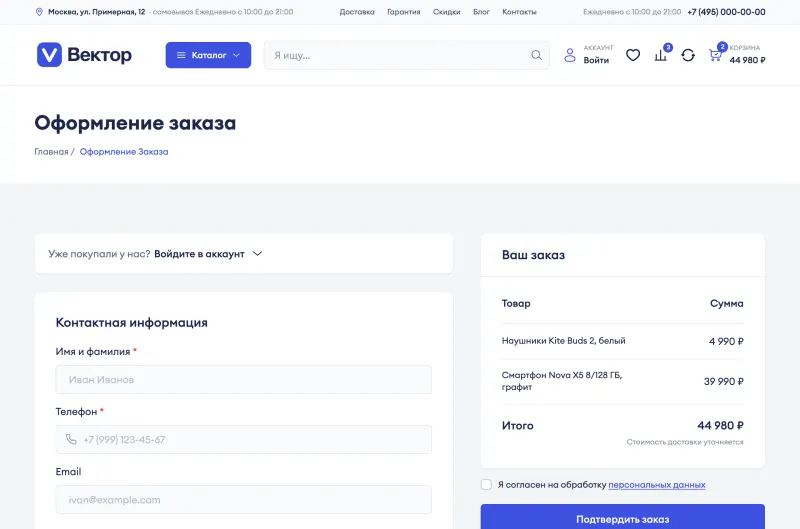Click the 'Наушники Kite Buds 2, белый' item
The height and width of the screenshot is (529, 800).
563,340
